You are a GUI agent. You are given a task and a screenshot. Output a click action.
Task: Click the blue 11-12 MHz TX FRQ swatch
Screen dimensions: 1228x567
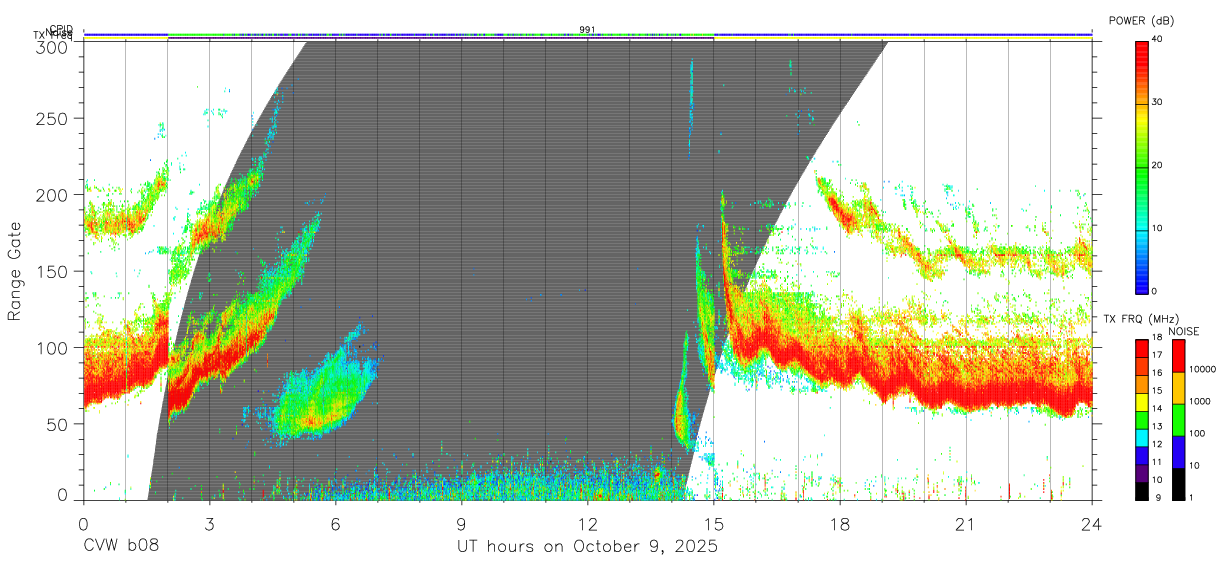pos(1142,455)
